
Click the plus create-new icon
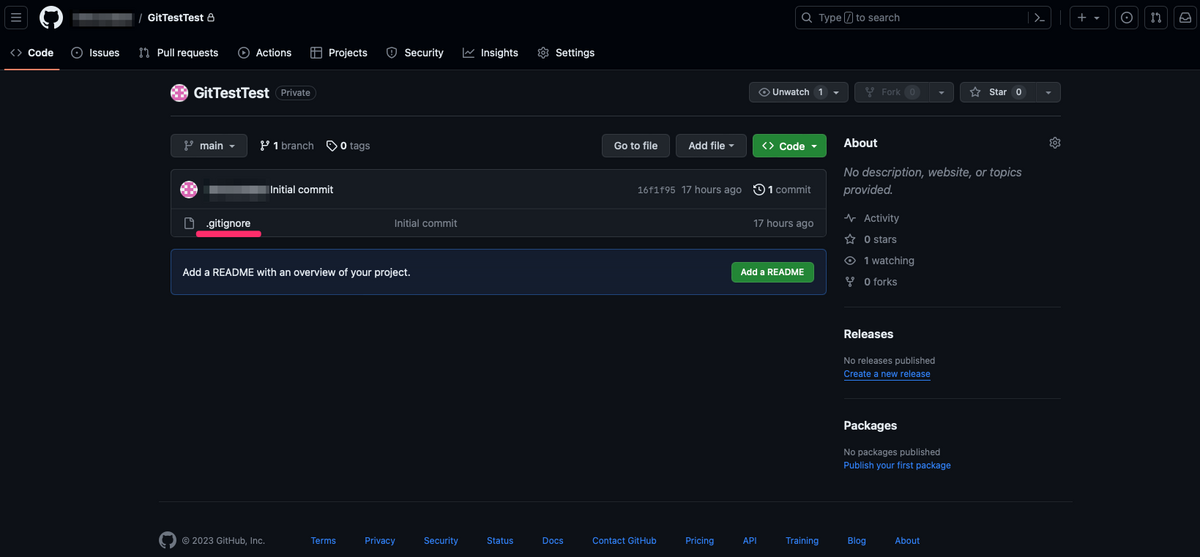point(1082,18)
